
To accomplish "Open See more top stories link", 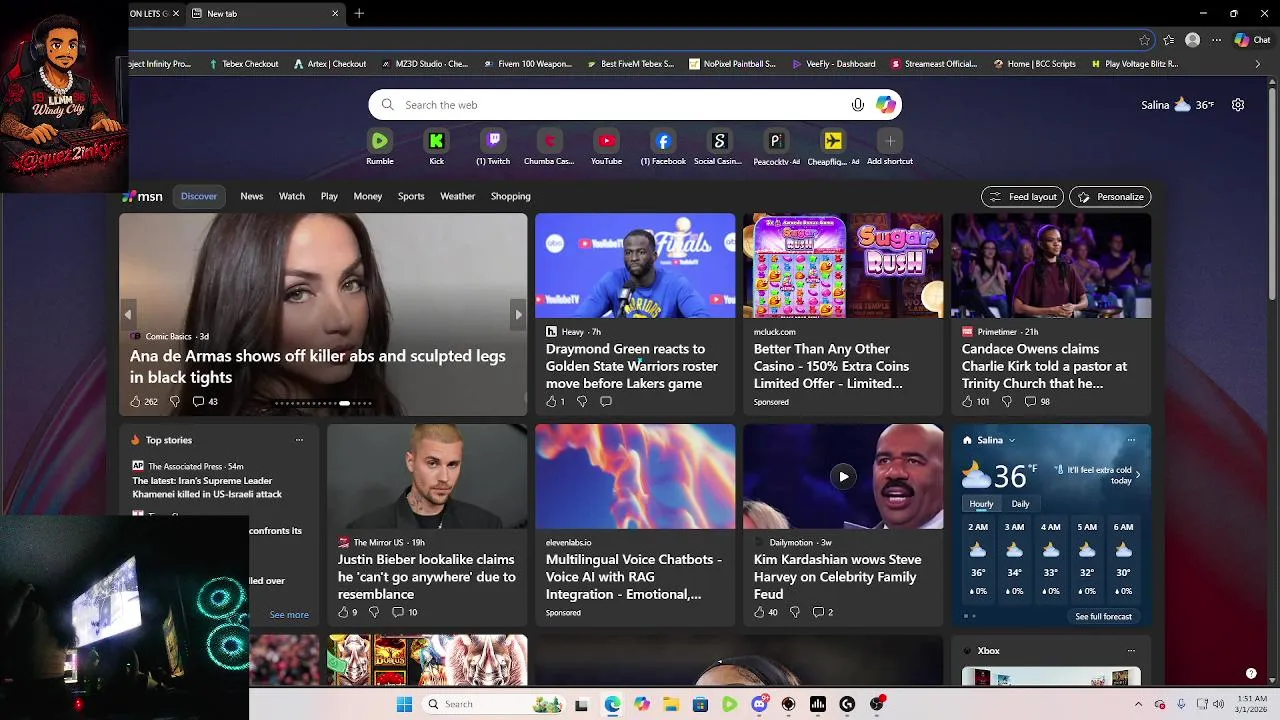I will (x=289, y=615).
